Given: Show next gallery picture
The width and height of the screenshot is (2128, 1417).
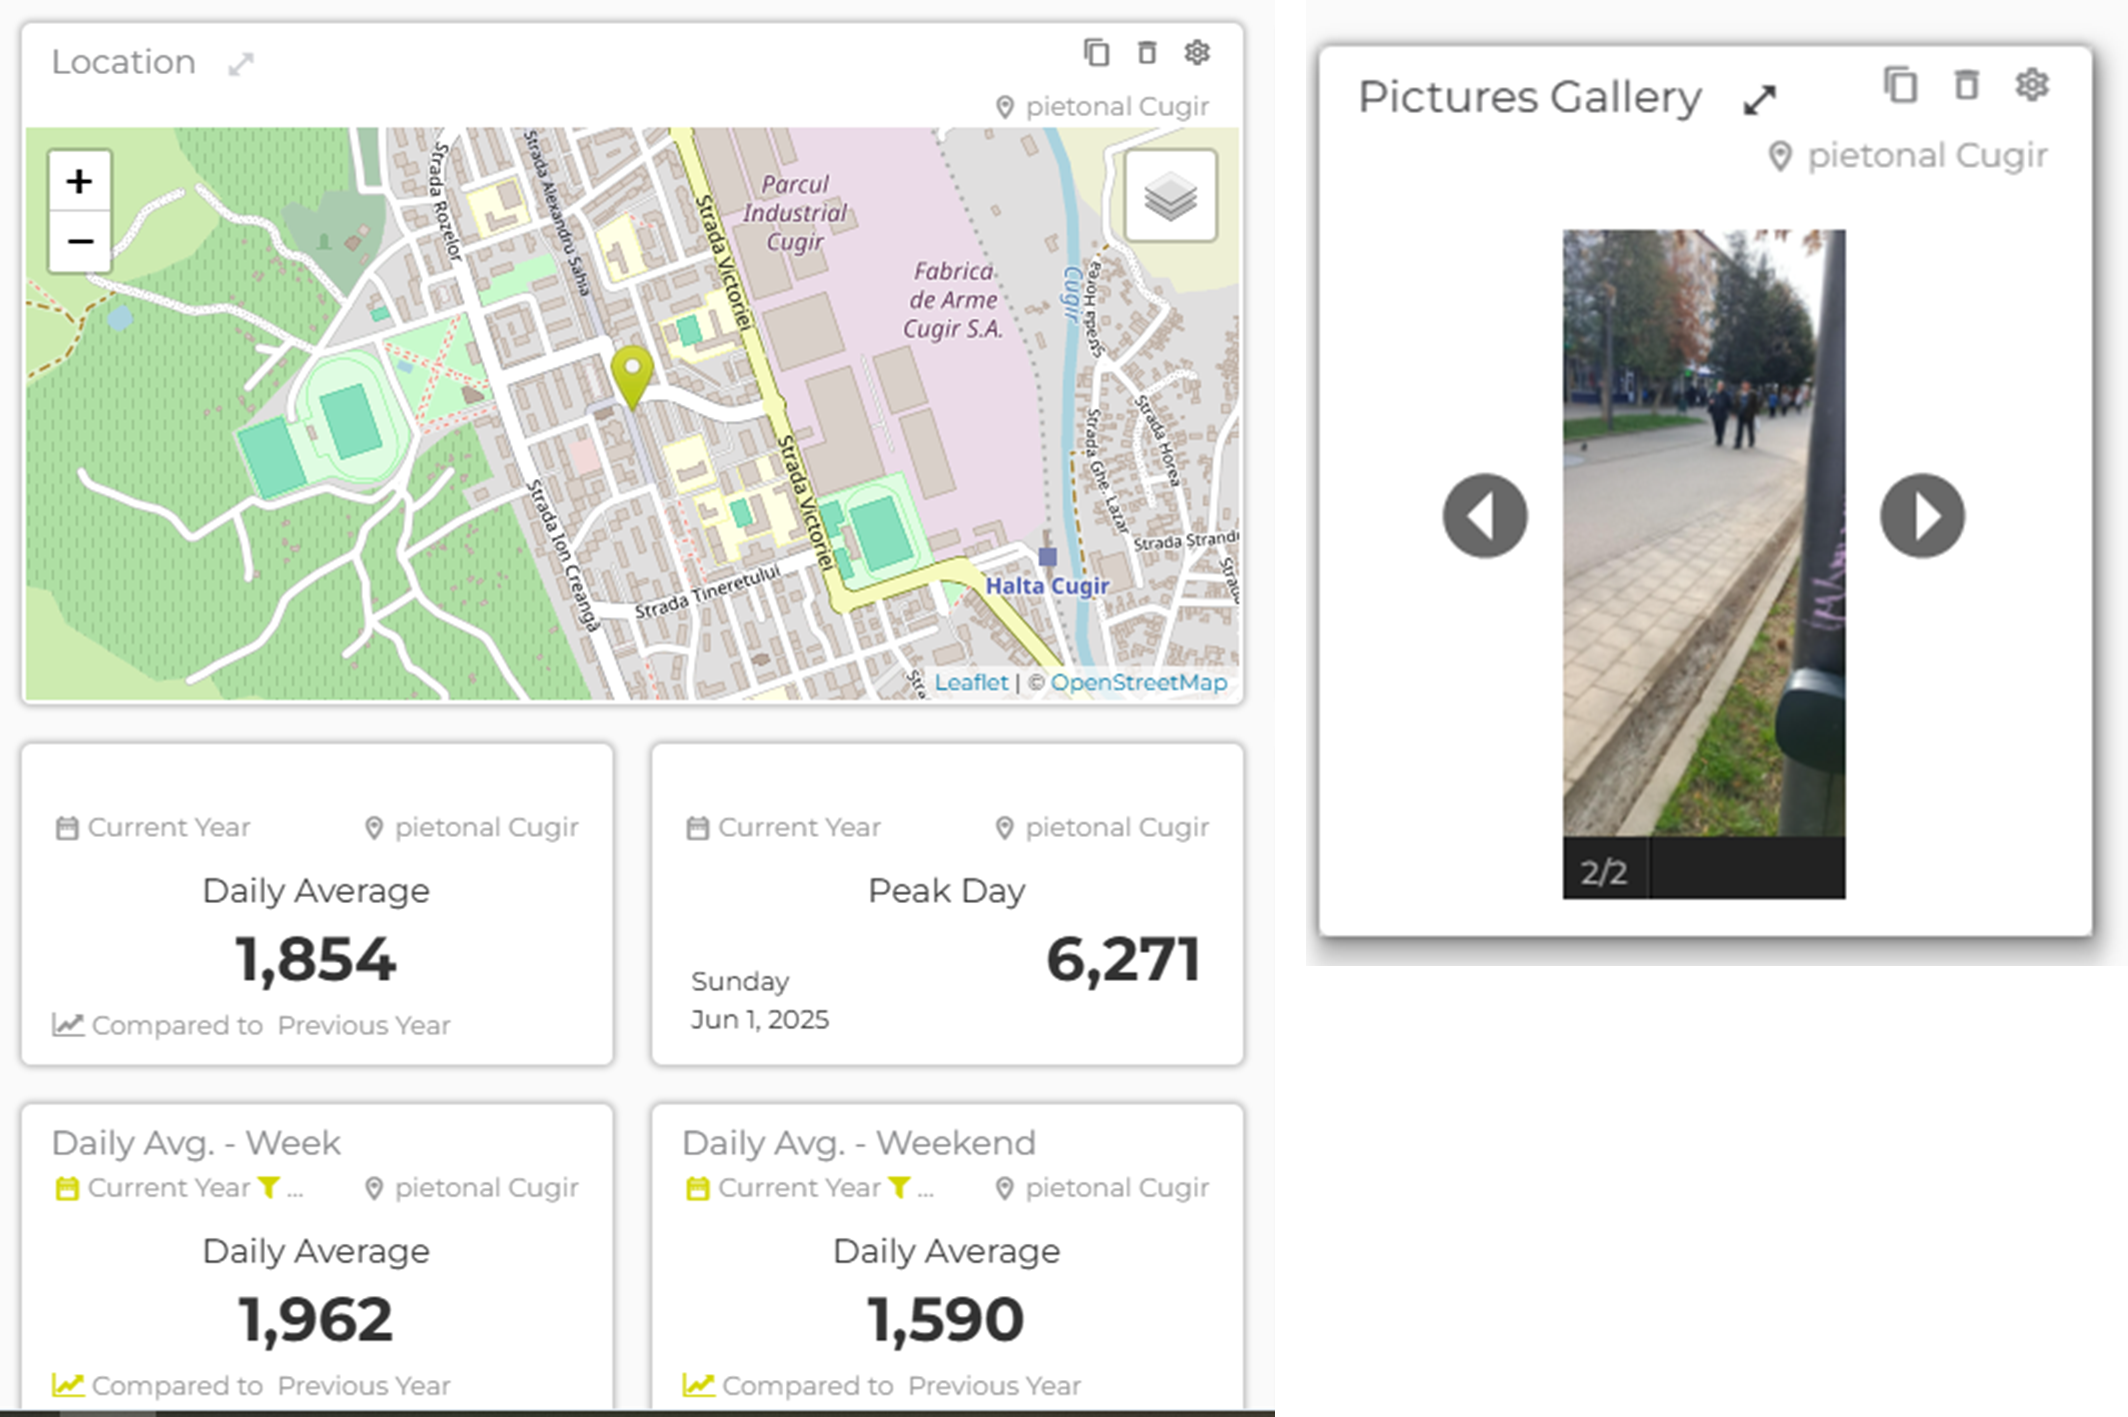Looking at the screenshot, I should click(x=1922, y=516).
